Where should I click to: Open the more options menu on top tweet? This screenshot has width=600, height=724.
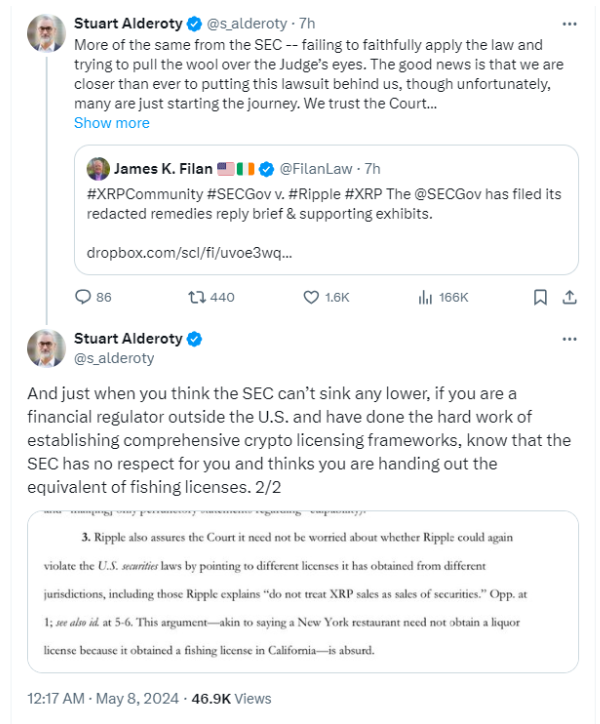click(570, 23)
